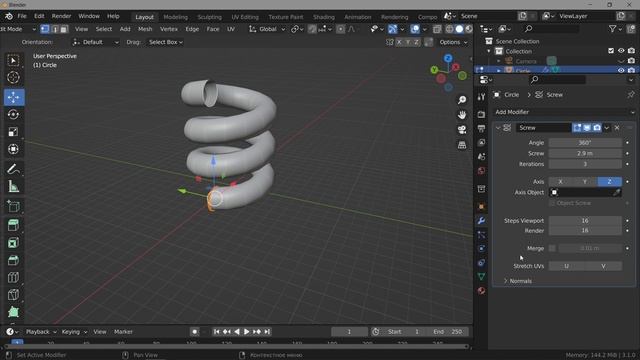
Task: Select the Bevel tool
Action: point(13,260)
